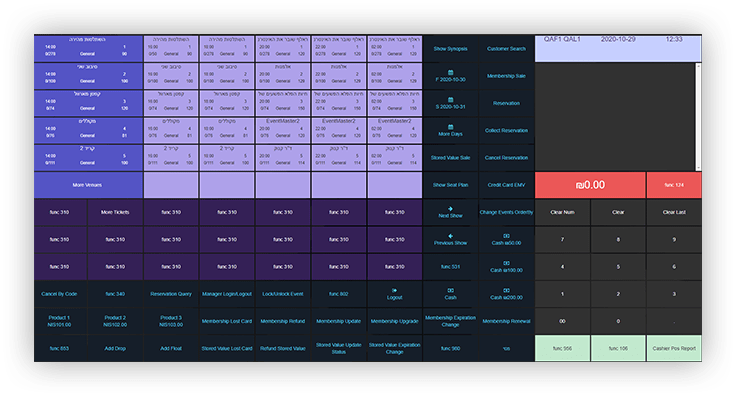Pay with the Cash button
The height and width of the screenshot is (397, 737).
pyautogui.click(x=450, y=294)
